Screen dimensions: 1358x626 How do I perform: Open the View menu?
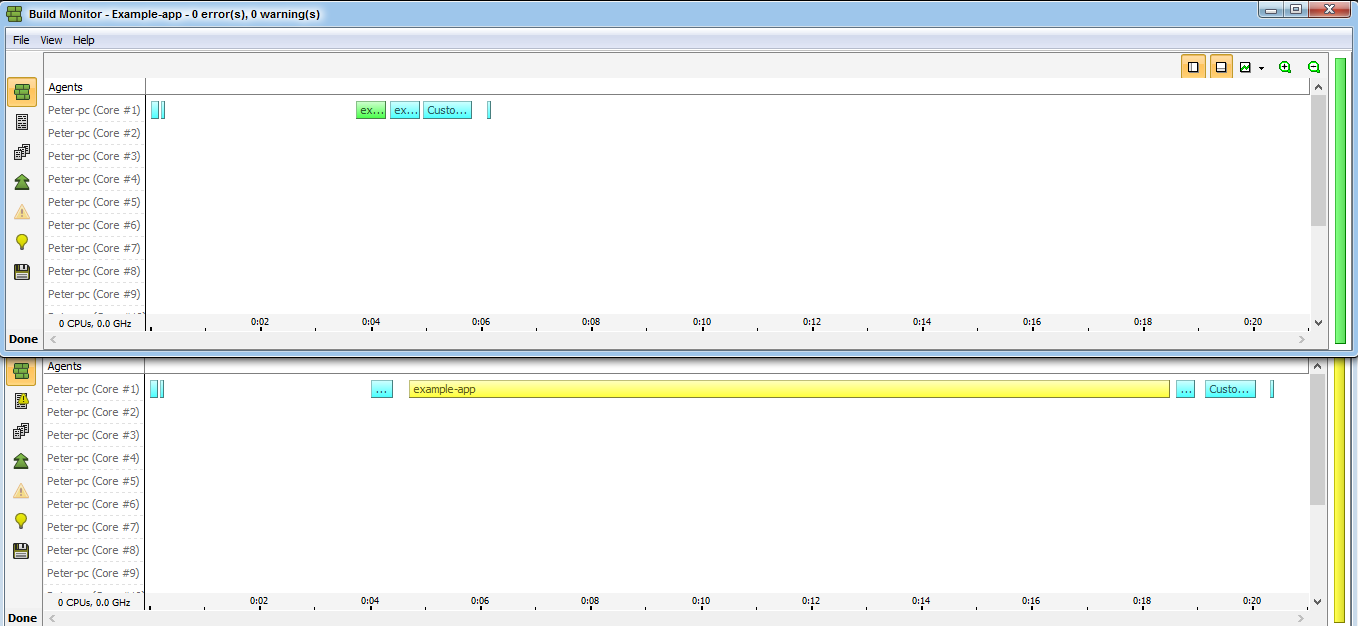[x=51, y=40]
